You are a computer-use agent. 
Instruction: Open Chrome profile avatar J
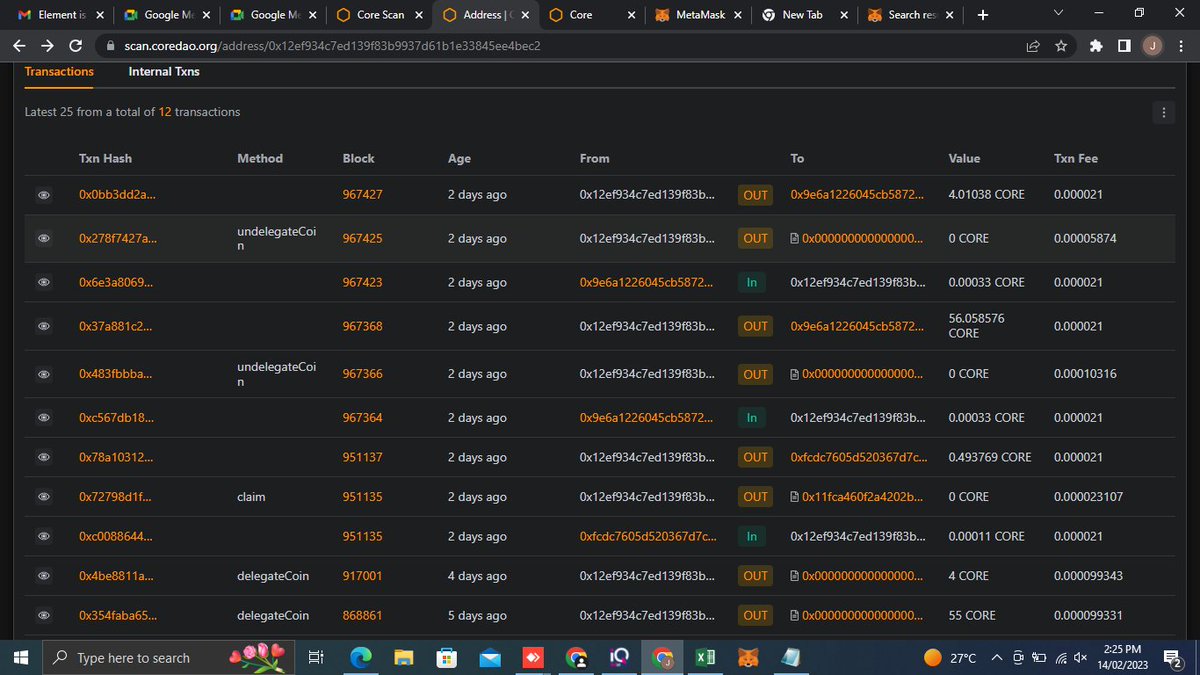[x=1153, y=46]
